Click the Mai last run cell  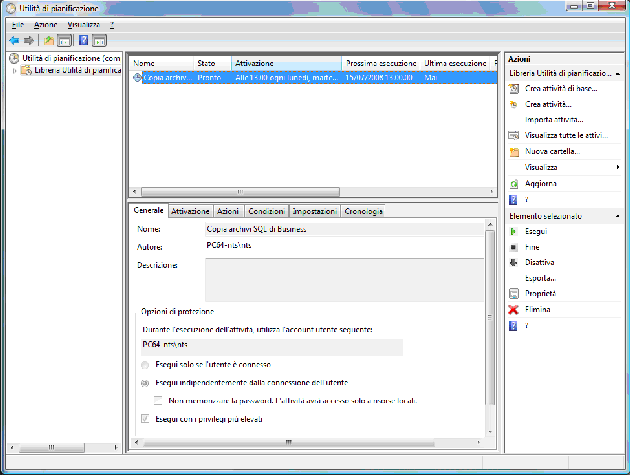click(x=431, y=78)
